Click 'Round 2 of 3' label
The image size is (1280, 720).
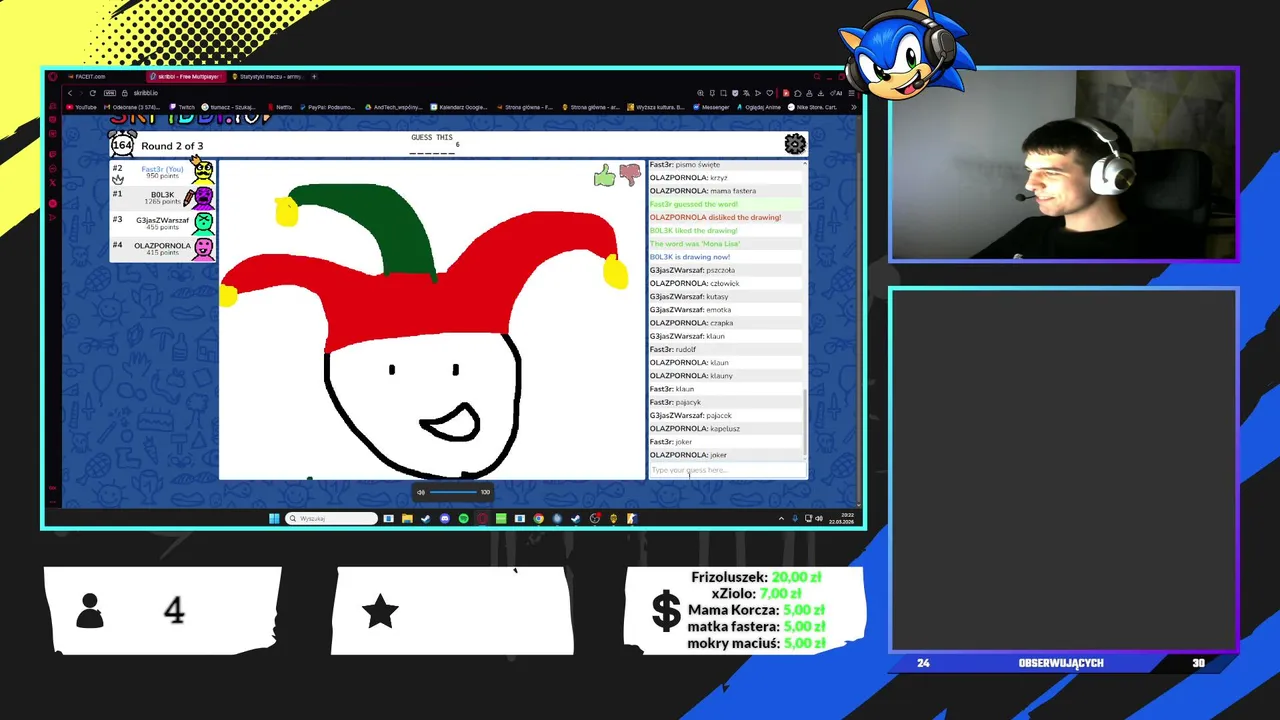(172, 146)
